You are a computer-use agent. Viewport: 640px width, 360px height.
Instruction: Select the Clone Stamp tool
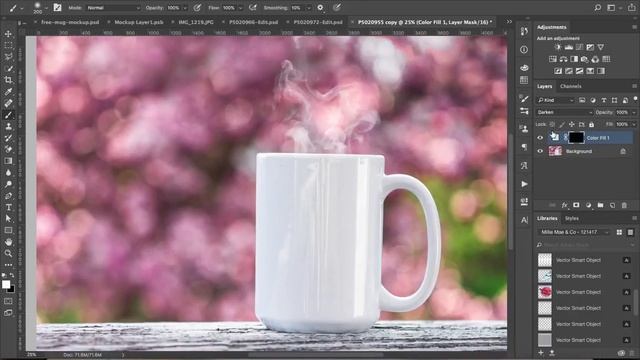8,126
